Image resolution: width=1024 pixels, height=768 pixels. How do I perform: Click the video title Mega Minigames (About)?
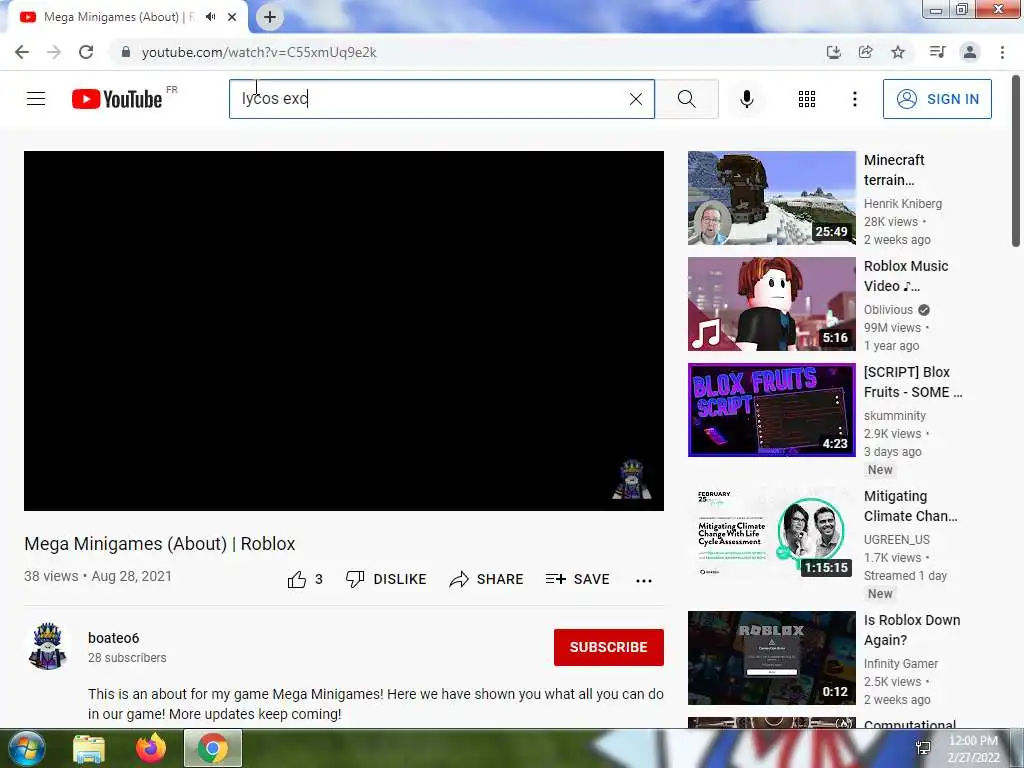click(159, 543)
